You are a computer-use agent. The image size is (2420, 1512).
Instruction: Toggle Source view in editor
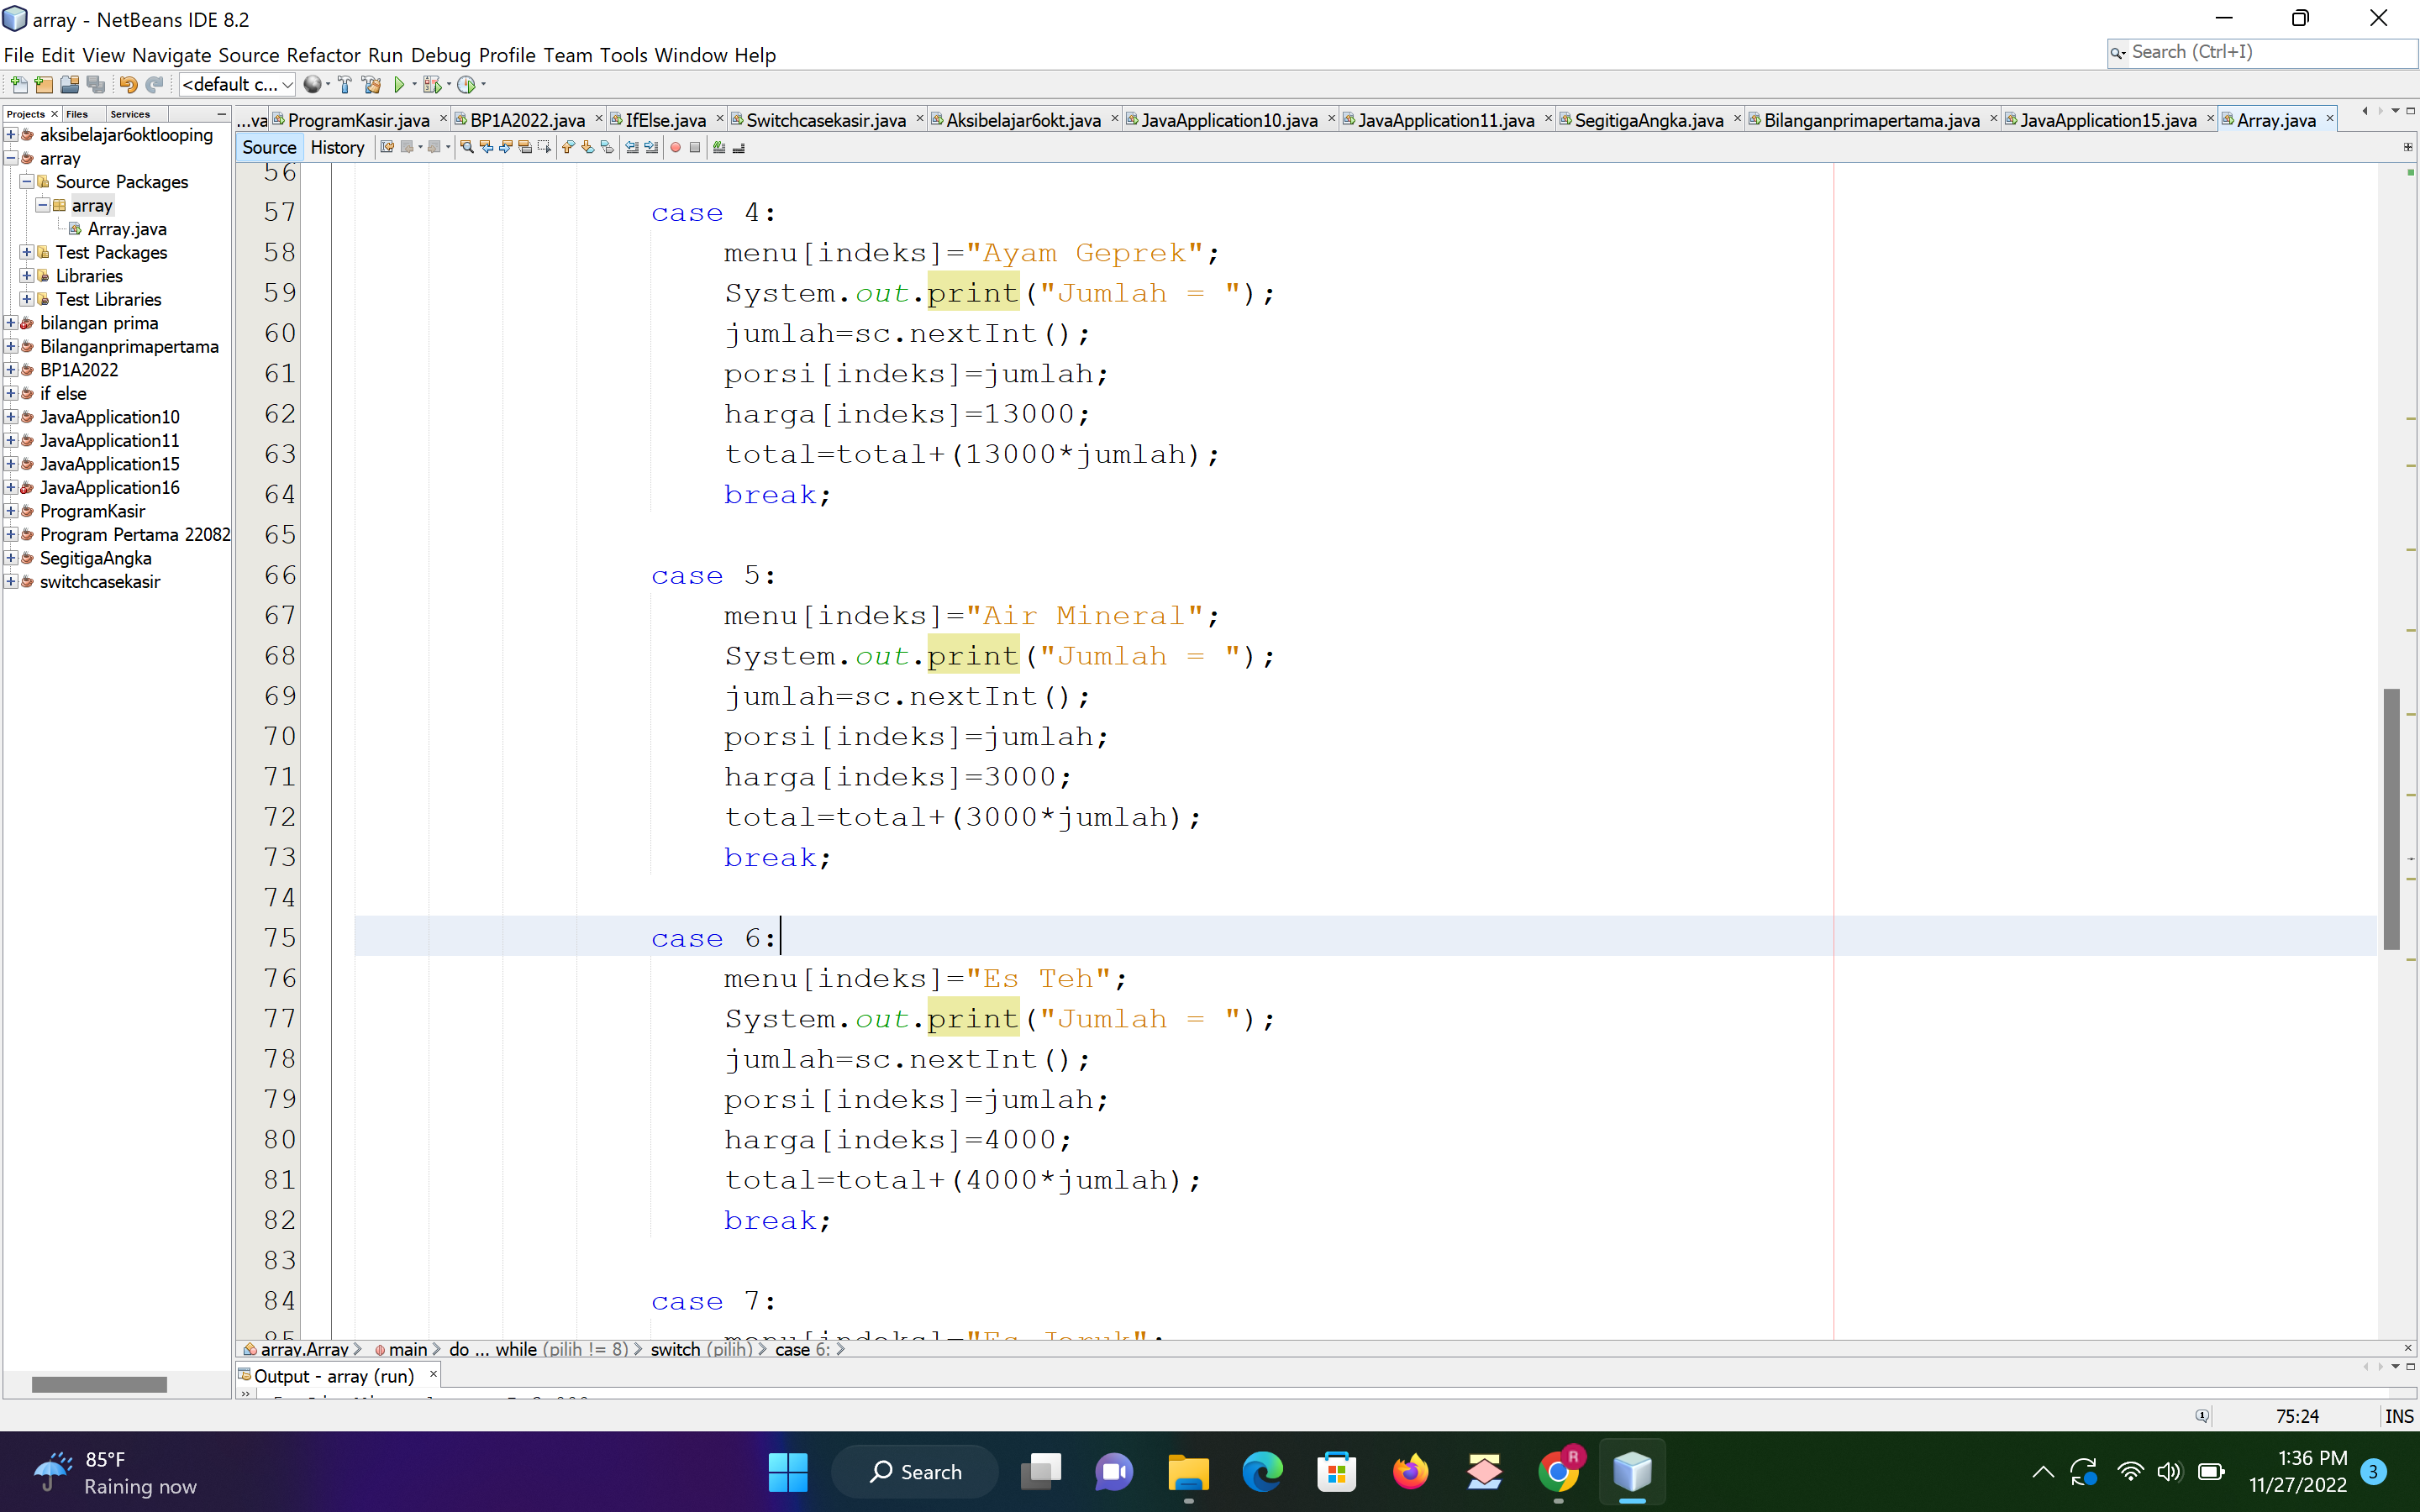click(x=269, y=148)
